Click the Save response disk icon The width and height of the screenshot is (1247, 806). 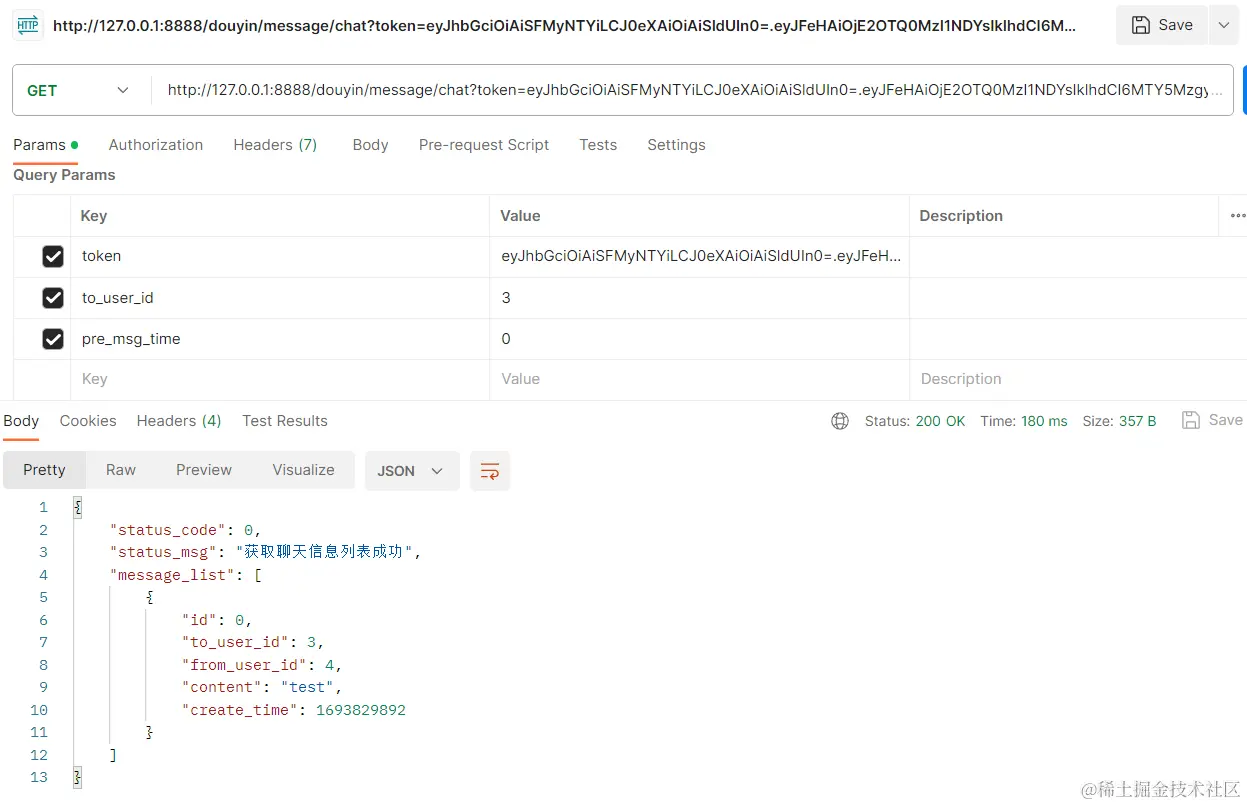pyautogui.click(x=1190, y=420)
